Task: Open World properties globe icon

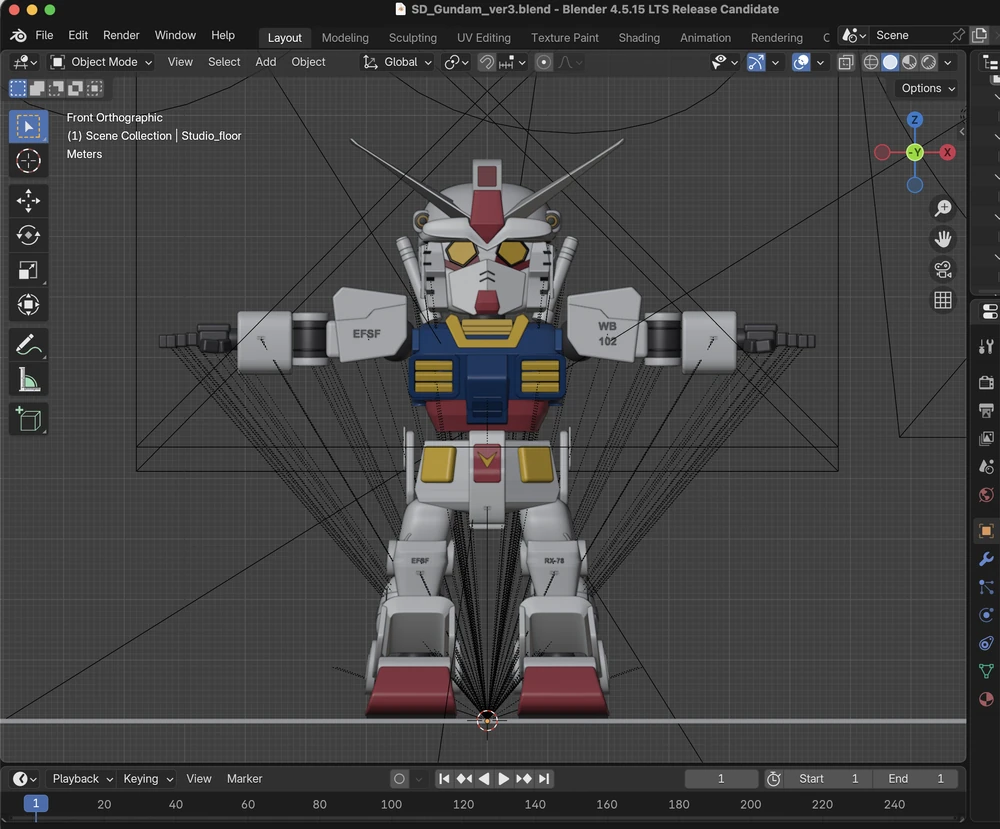Action: coord(986,495)
